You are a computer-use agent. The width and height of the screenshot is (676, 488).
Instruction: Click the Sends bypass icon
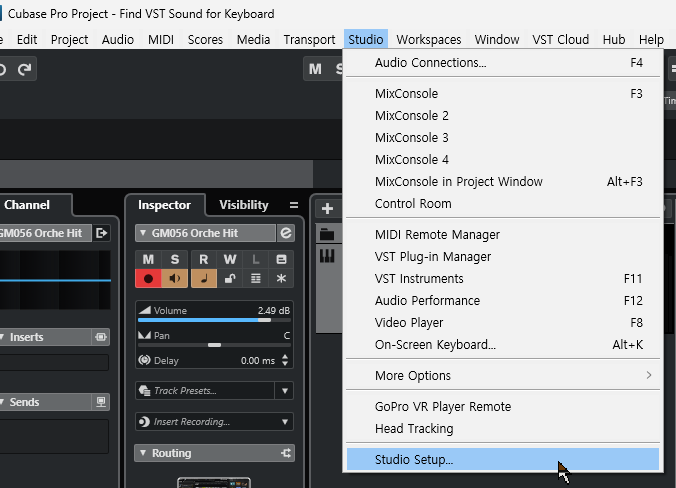(x=101, y=402)
